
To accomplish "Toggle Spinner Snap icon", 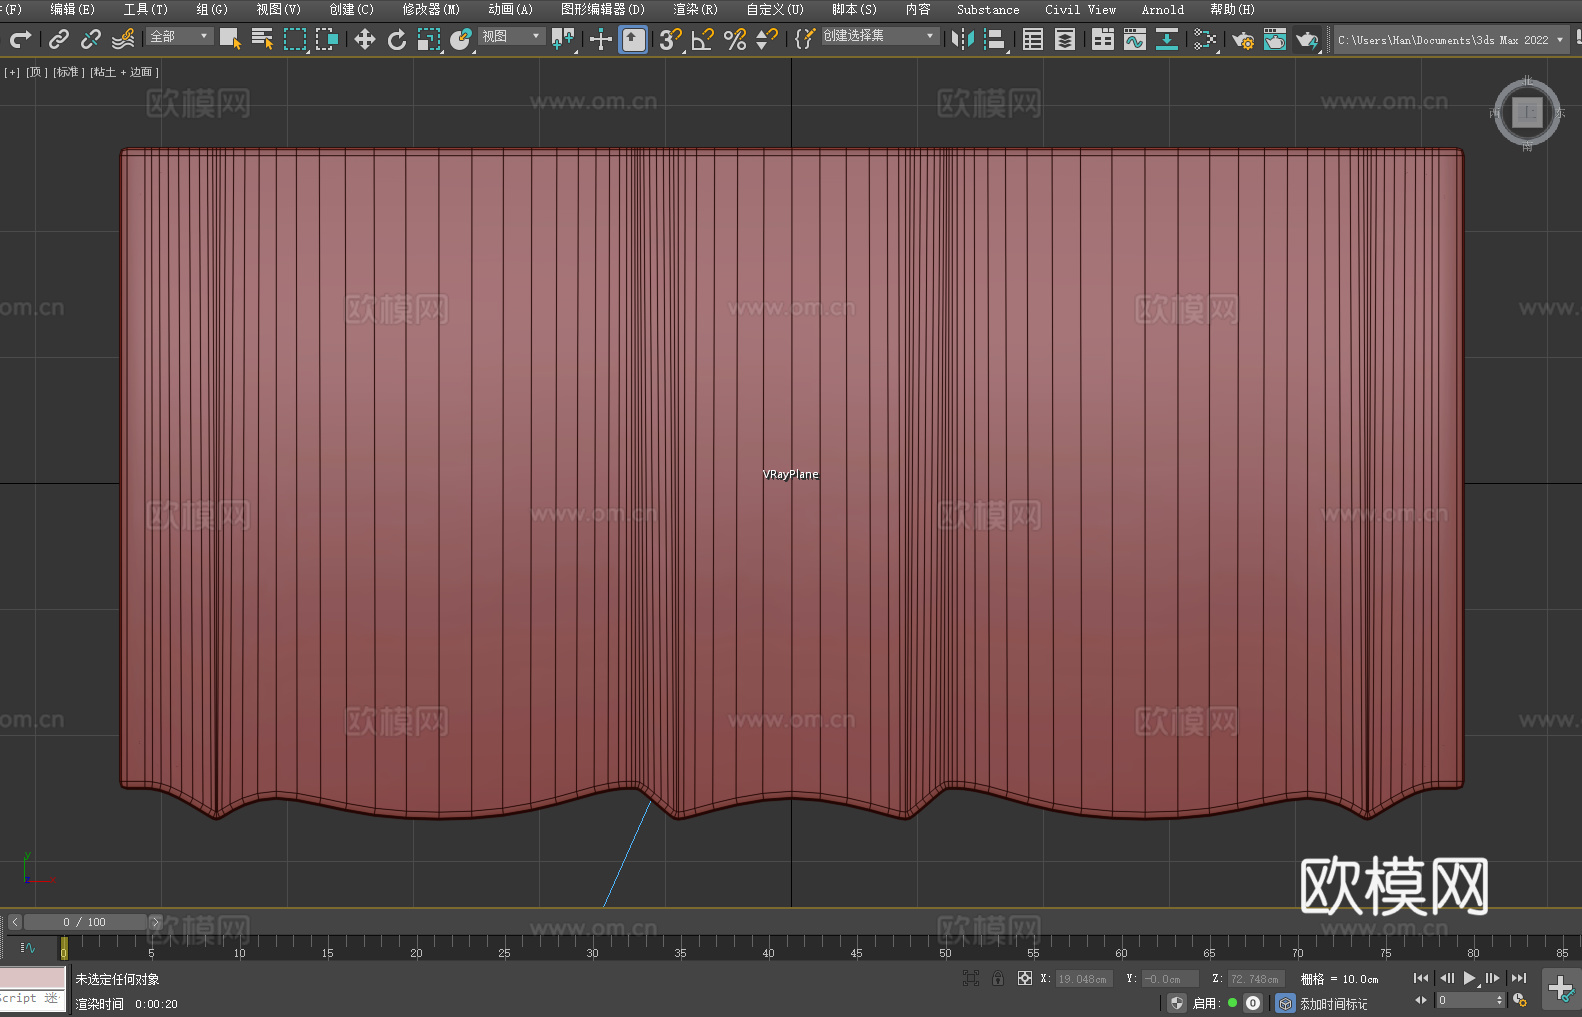I will coord(767,39).
